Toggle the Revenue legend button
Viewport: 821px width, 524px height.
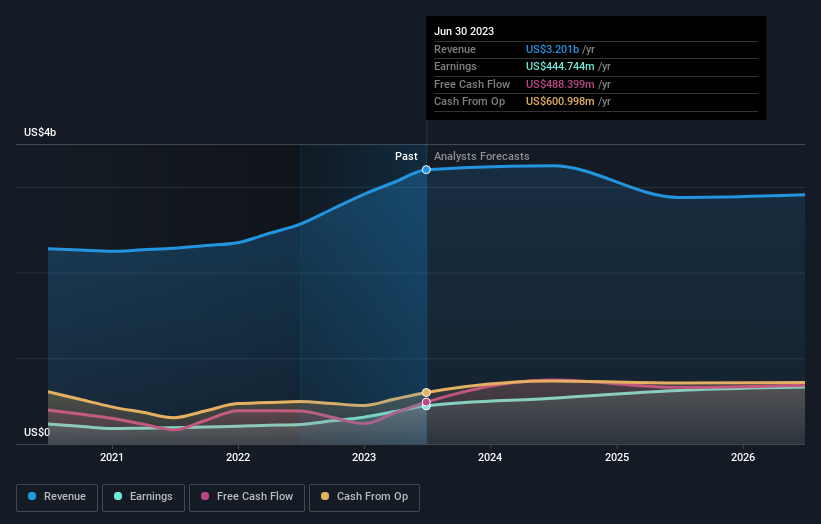point(57,497)
